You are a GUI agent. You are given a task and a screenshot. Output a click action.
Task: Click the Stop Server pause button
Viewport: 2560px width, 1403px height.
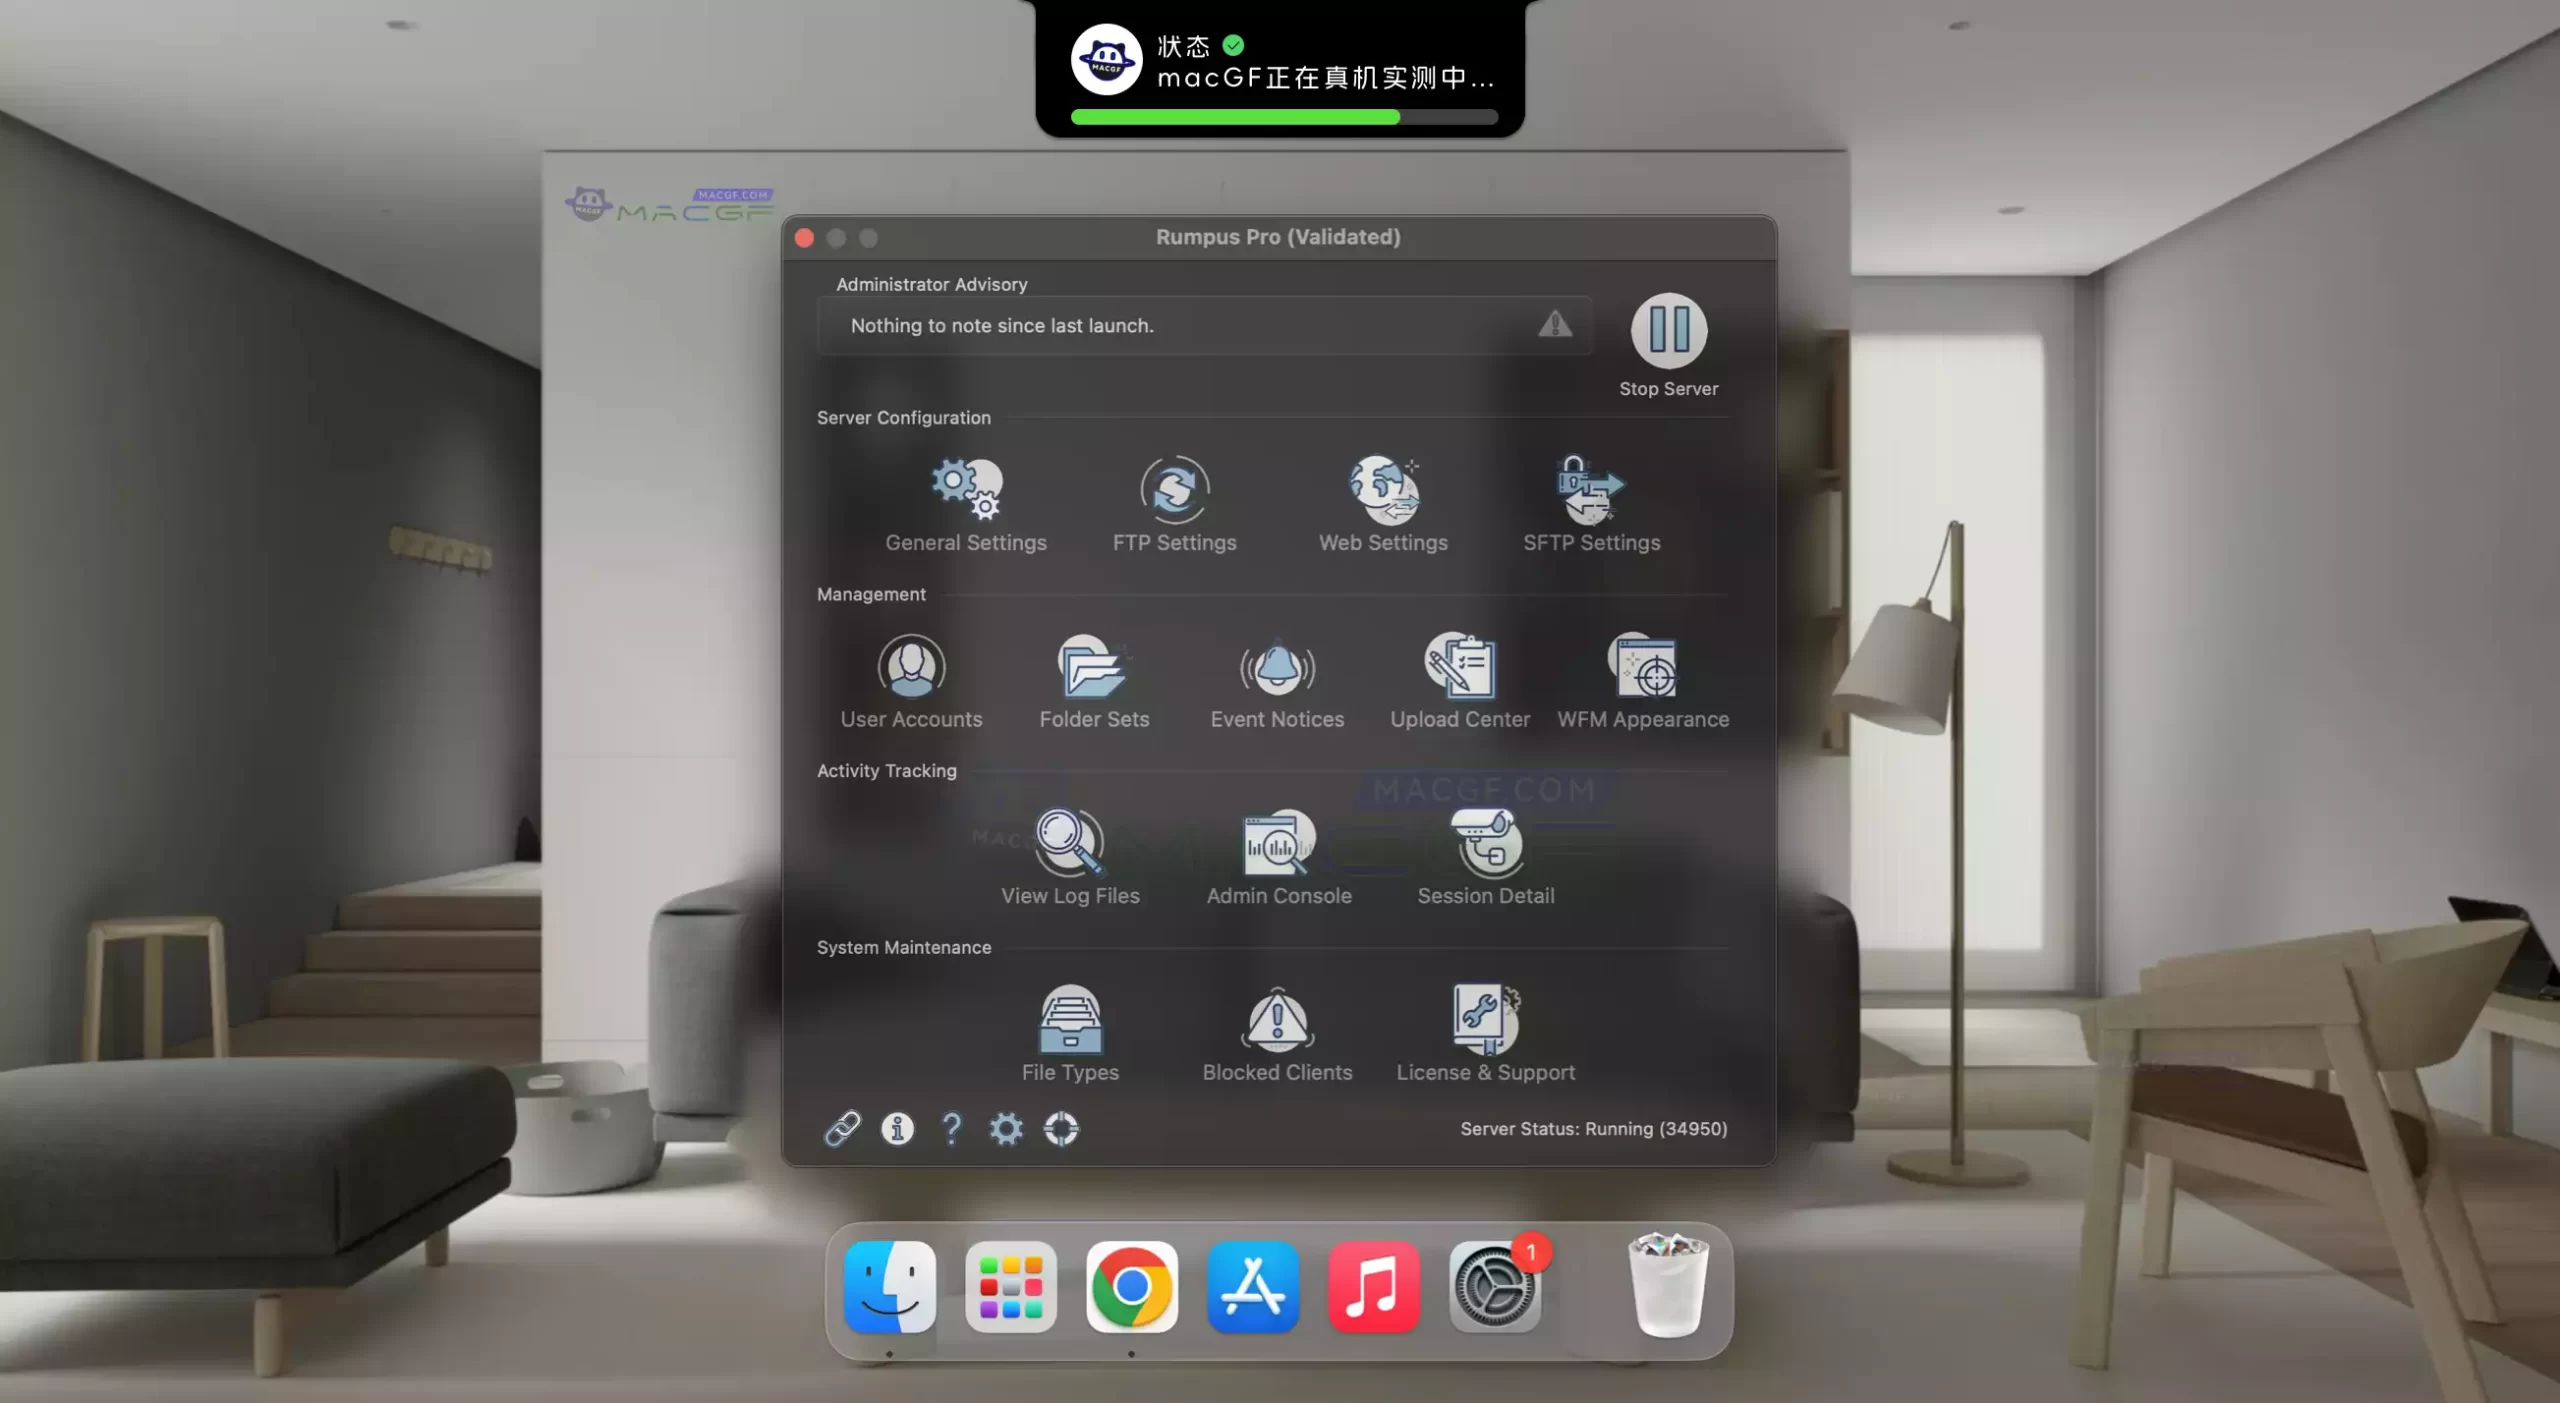click(x=1669, y=328)
